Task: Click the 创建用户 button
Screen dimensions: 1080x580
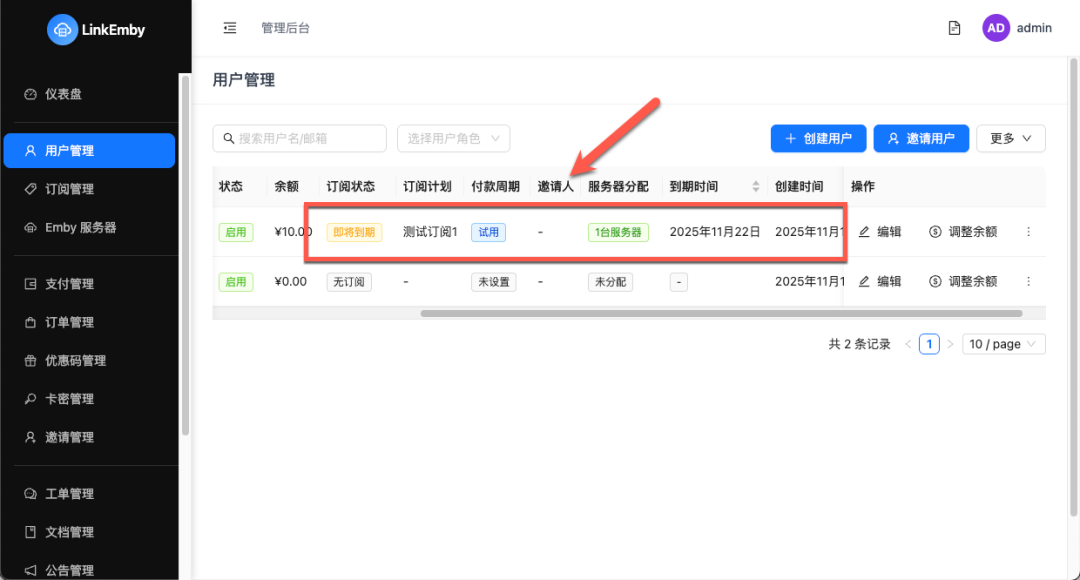Action: 818,138
